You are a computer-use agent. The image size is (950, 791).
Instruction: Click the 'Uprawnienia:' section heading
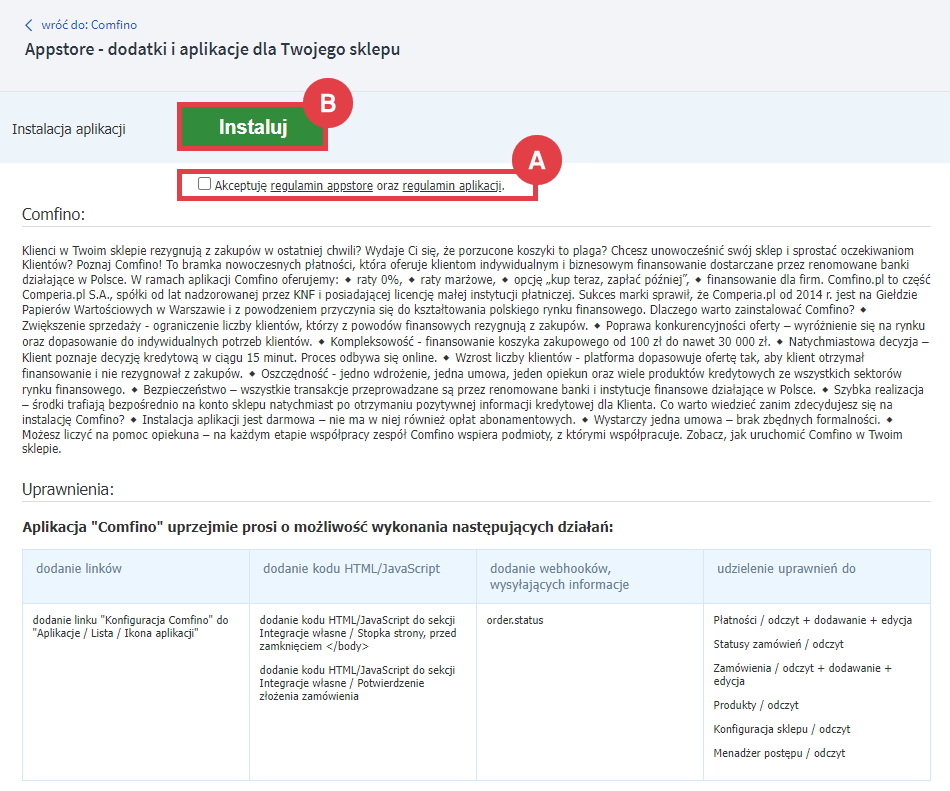tap(68, 490)
